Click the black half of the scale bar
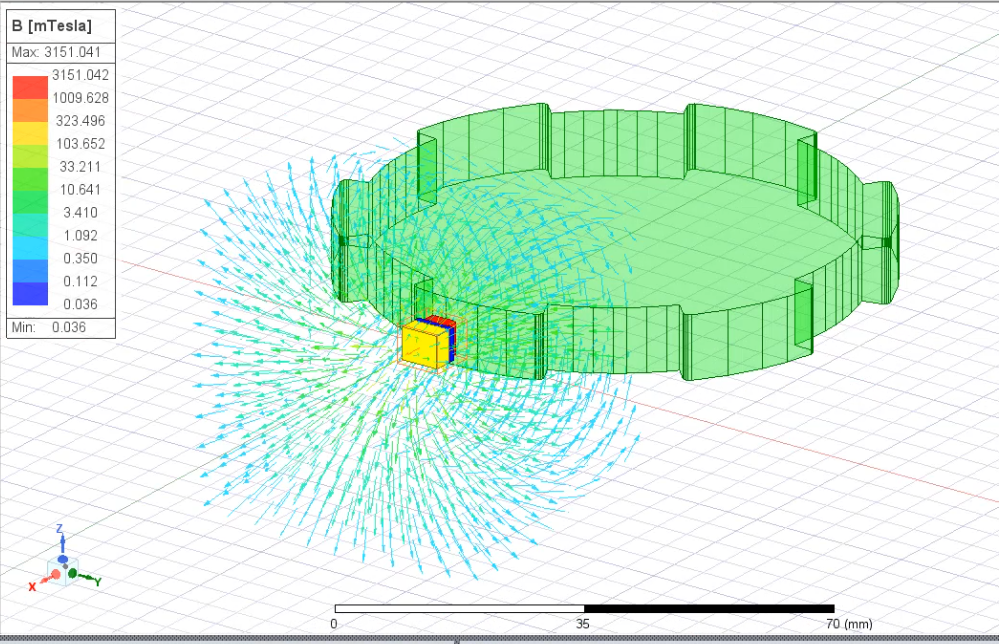 [x=709, y=609]
